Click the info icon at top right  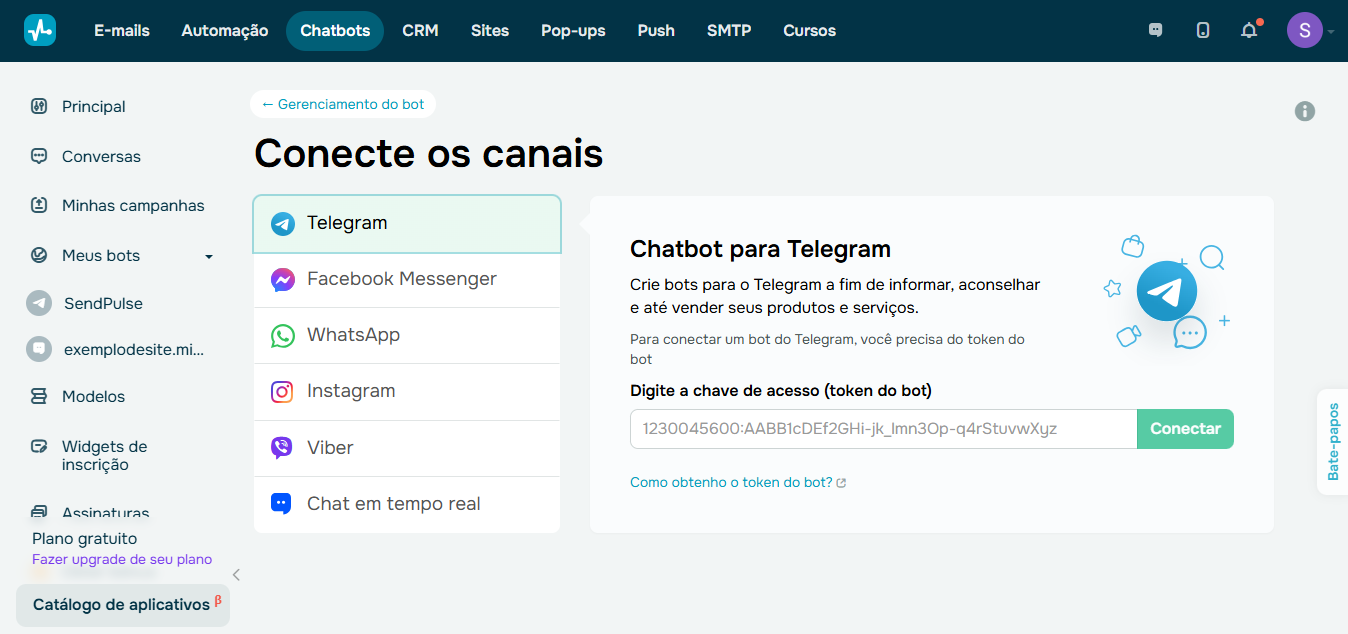coord(1305,111)
